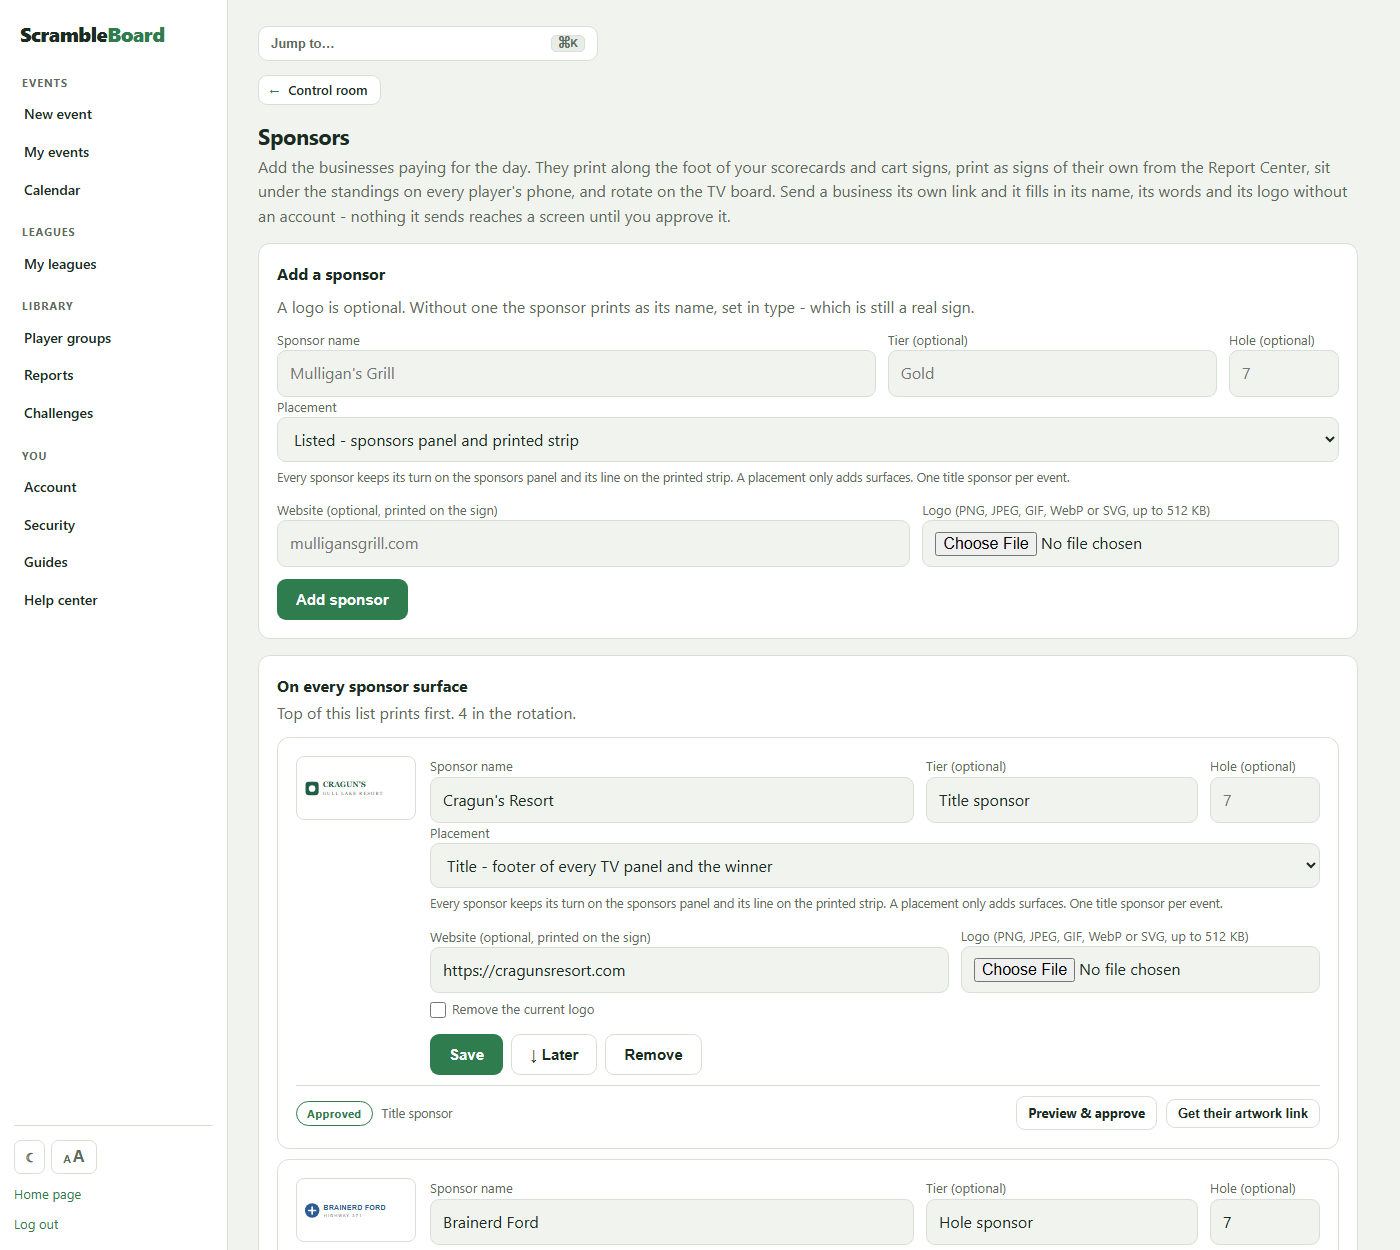The height and width of the screenshot is (1250, 1400).
Task: Click the Log out link
Action: [36, 1224]
